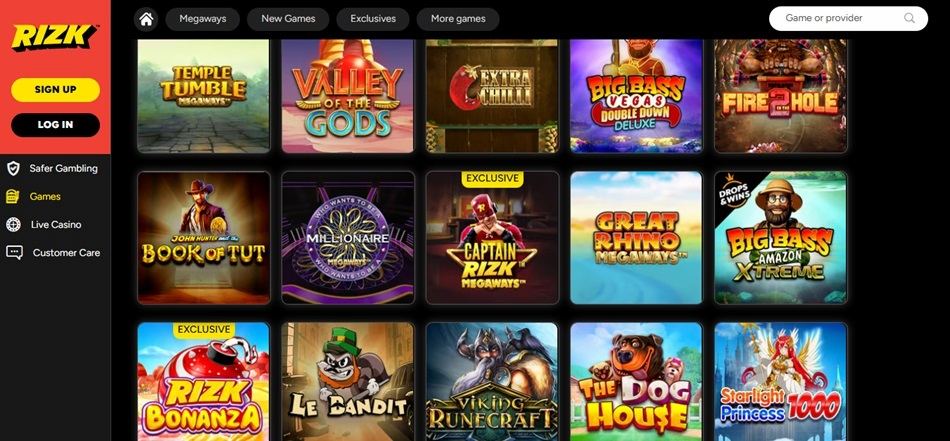The height and width of the screenshot is (441, 950).
Task: Select the Exclusives category
Action: point(373,19)
